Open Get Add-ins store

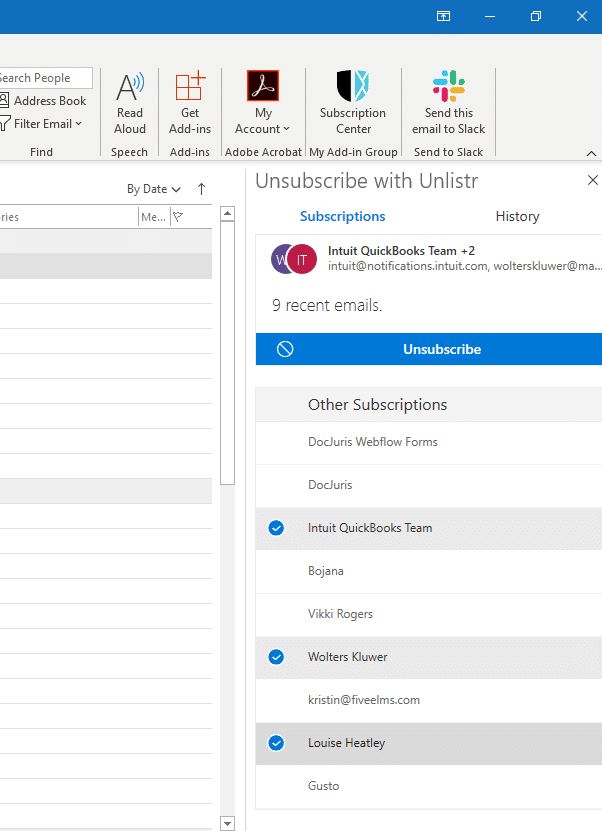[x=190, y=104]
